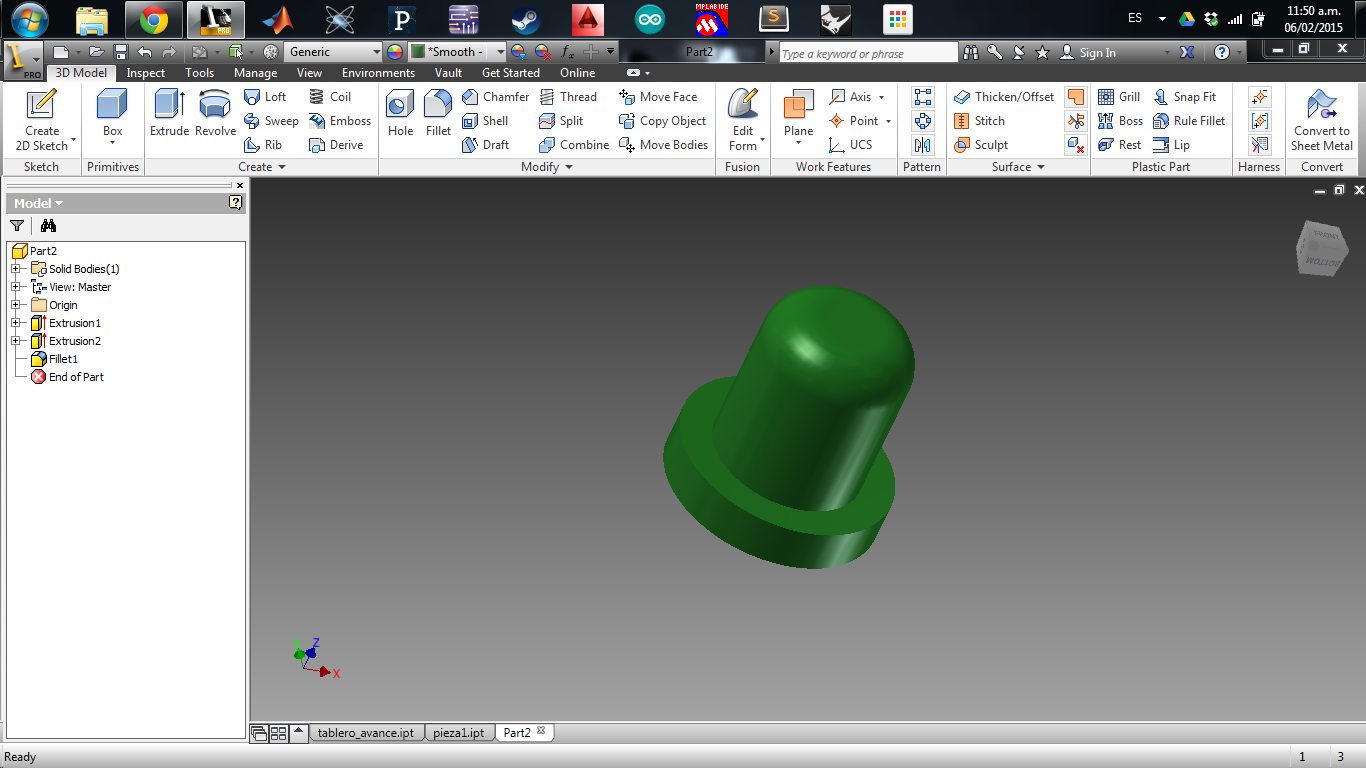Expand the View: Master node

(x=16, y=287)
